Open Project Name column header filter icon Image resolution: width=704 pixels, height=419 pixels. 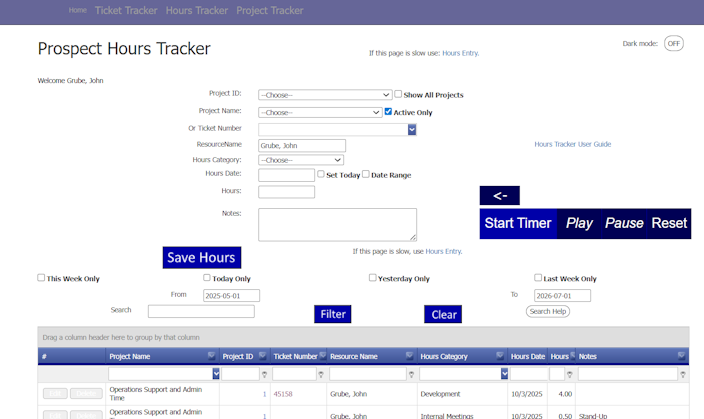211,356
